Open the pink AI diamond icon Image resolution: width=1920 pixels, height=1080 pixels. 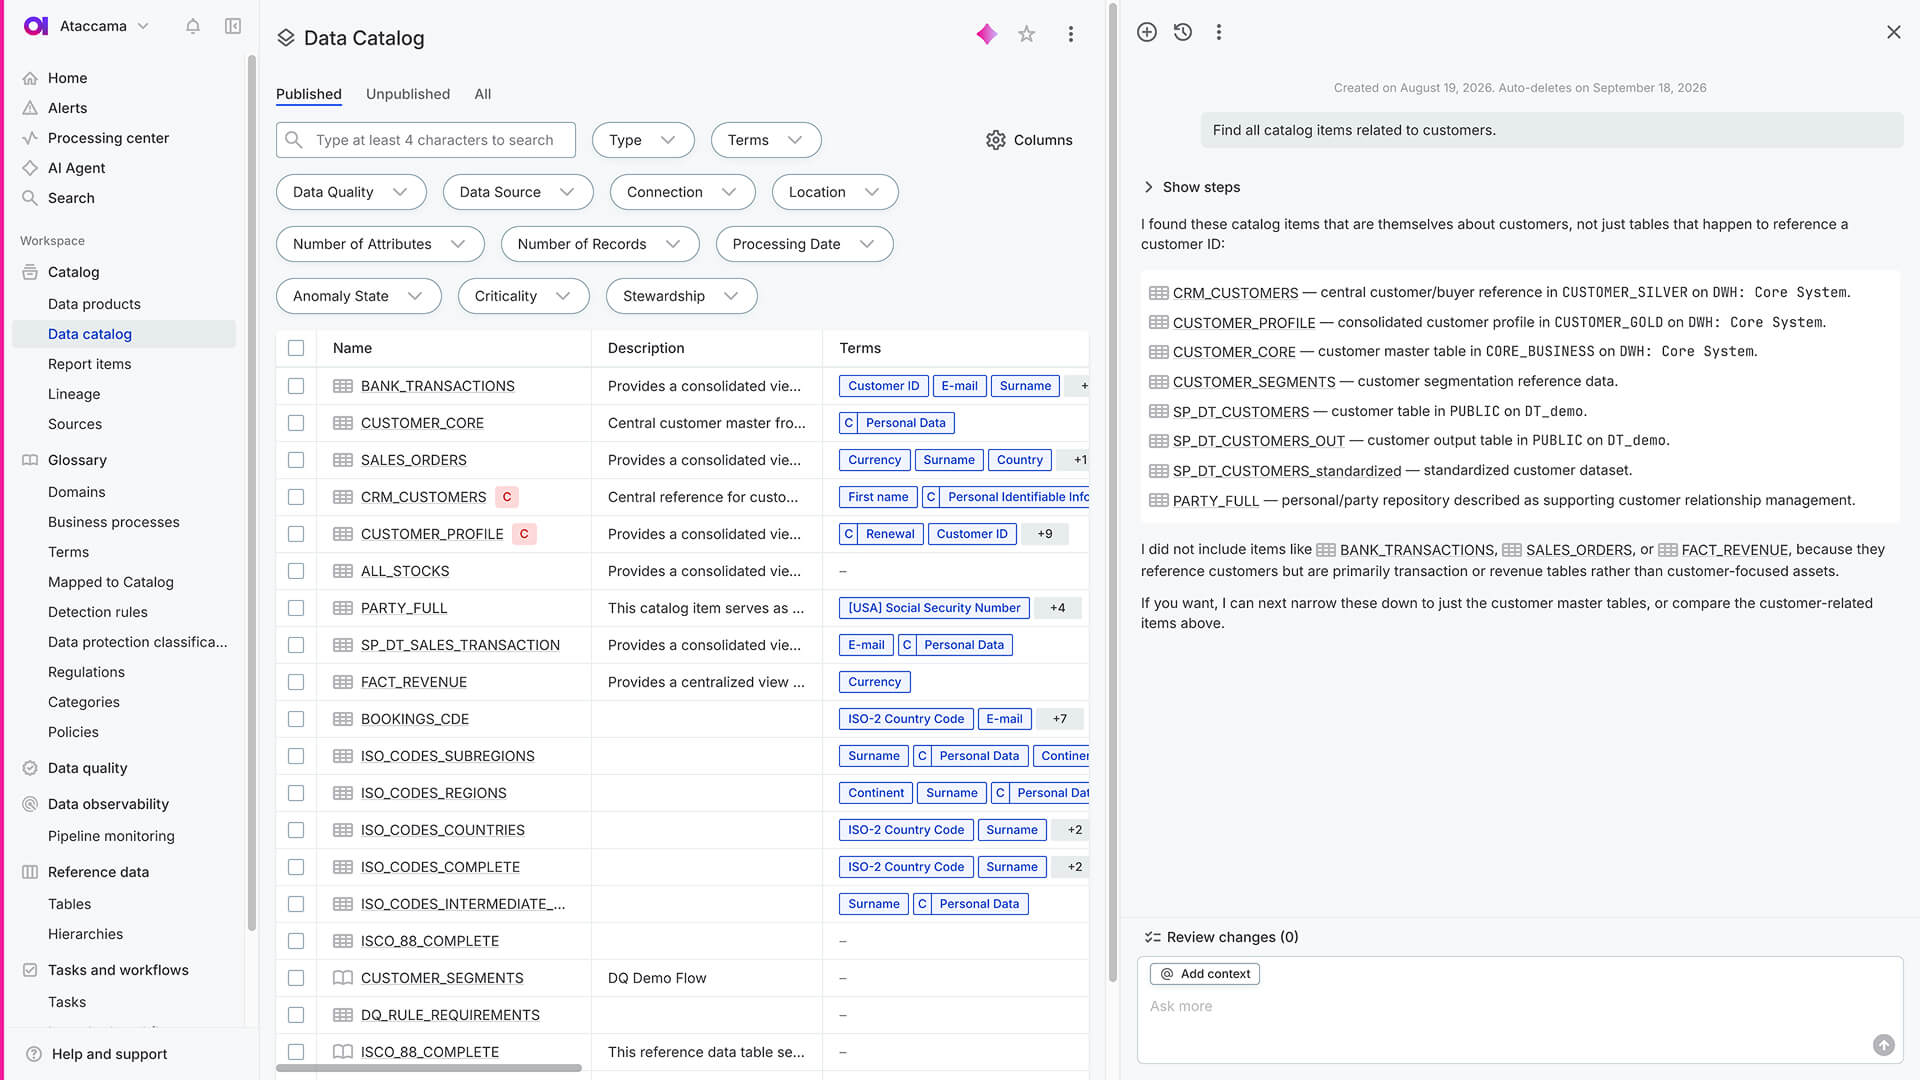click(x=987, y=34)
